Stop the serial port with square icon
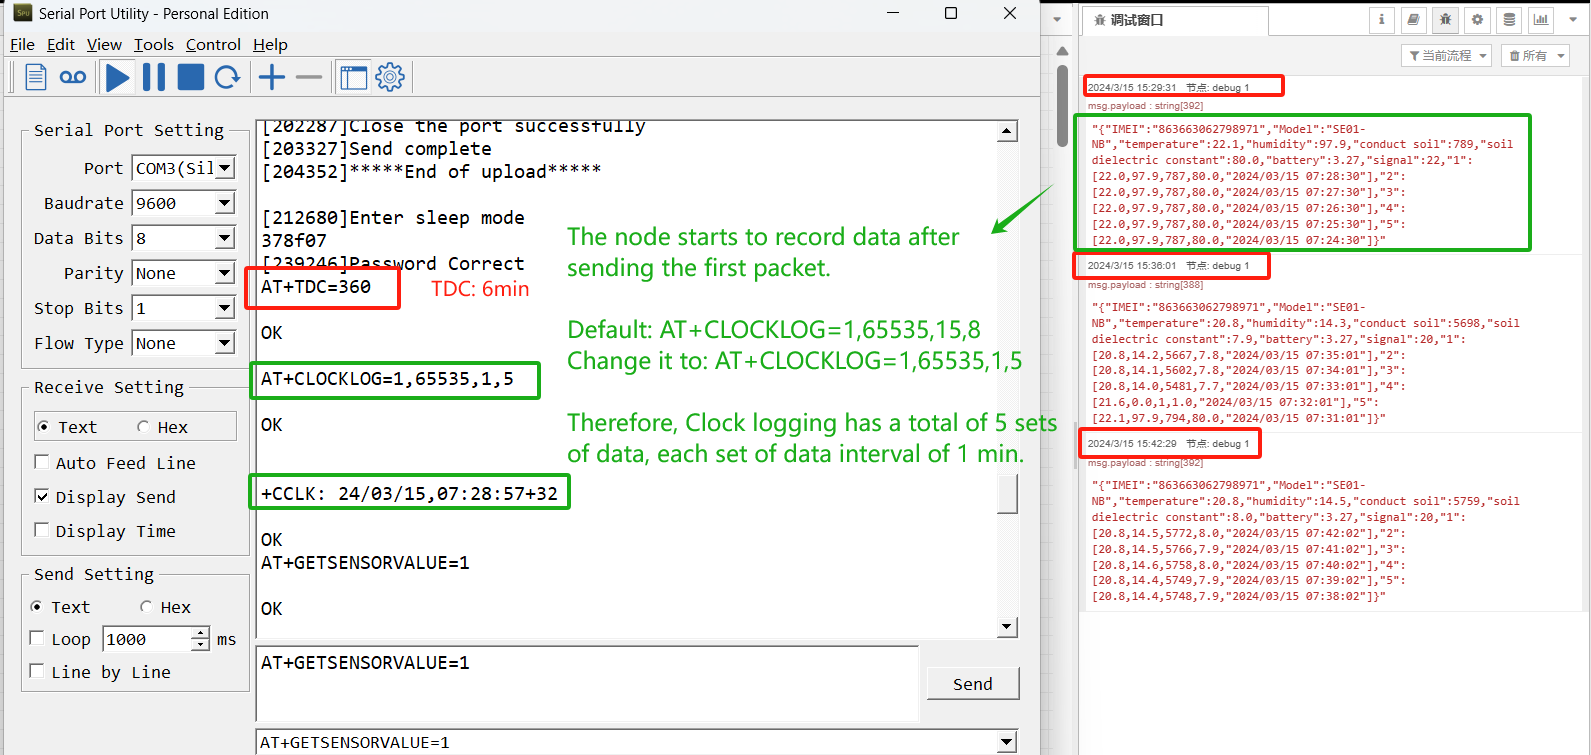 [x=191, y=77]
